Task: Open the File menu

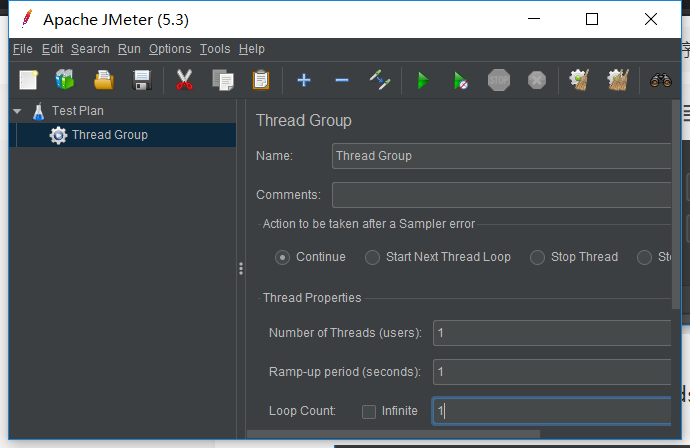Action: (x=23, y=49)
